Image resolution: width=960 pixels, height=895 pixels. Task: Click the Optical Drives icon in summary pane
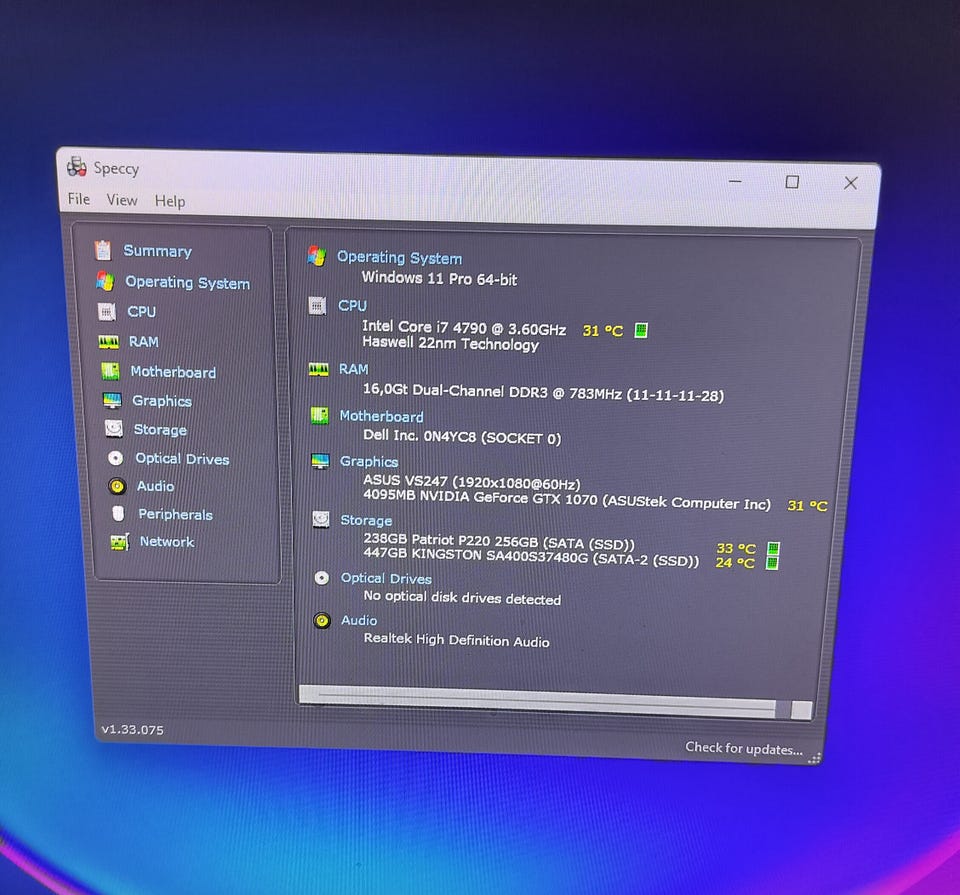(x=321, y=578)
